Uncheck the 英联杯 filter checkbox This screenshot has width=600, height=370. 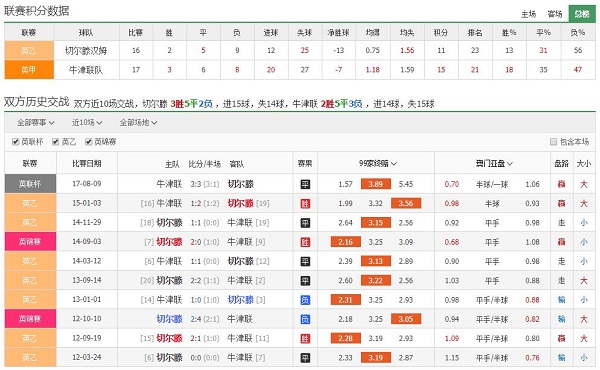[16, 142]
